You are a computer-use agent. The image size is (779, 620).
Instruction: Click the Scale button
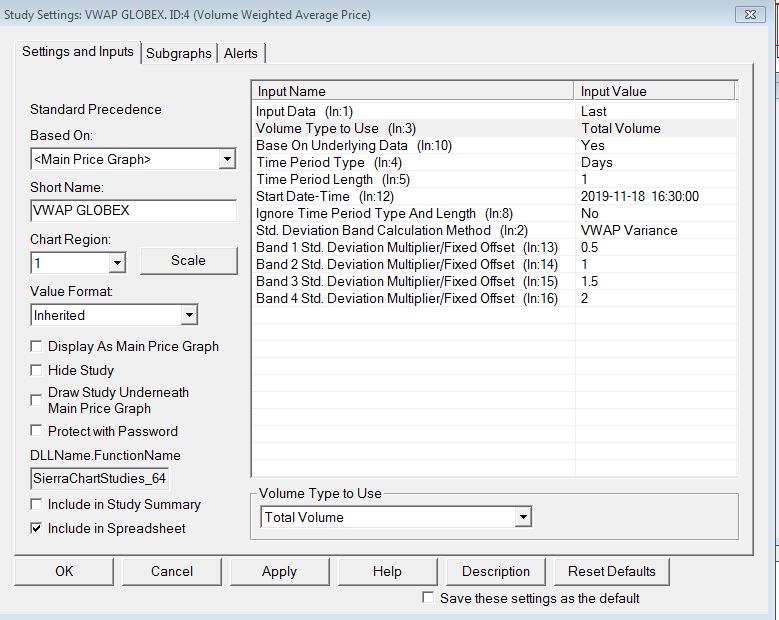(x=188, y=260)
